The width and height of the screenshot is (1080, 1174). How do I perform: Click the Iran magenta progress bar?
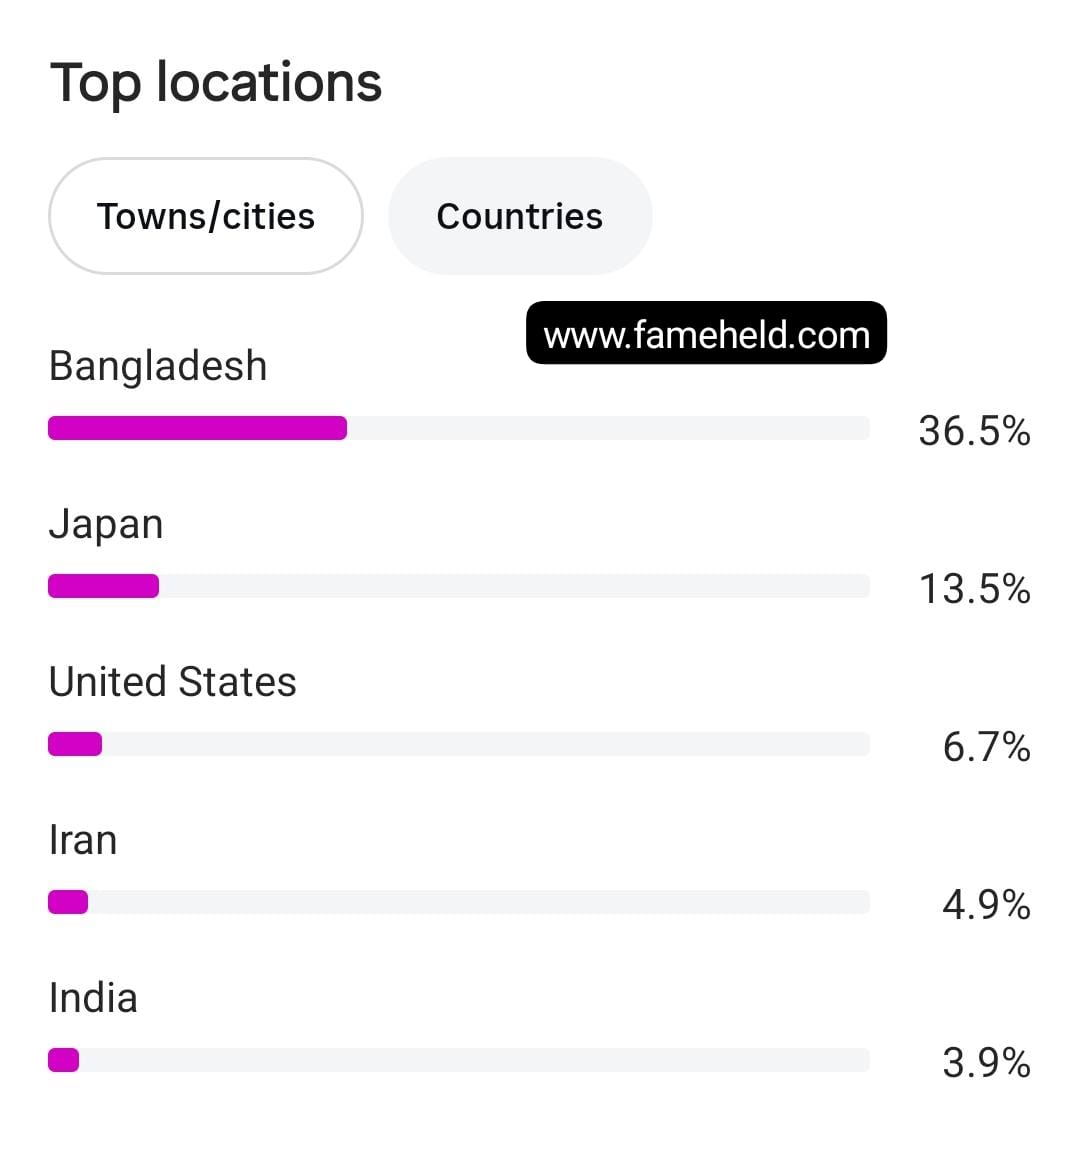pos(68,902)
